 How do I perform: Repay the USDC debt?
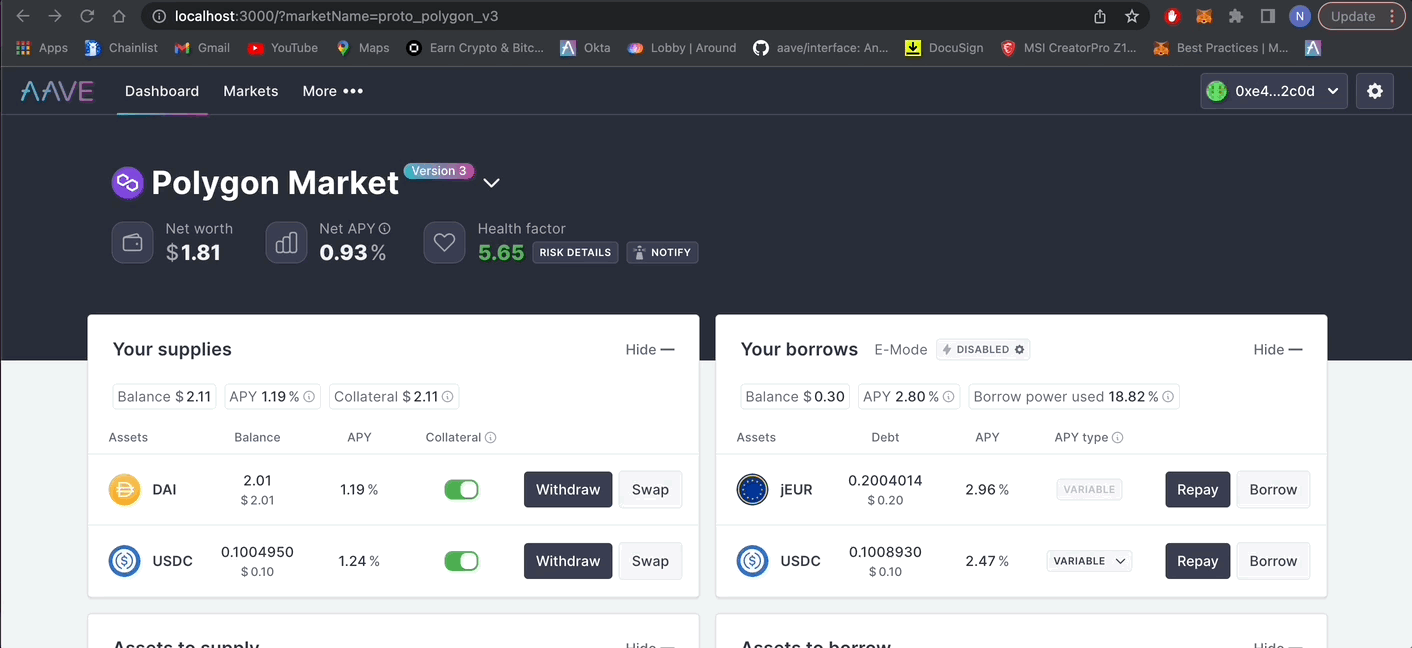tap(1197, 561)
